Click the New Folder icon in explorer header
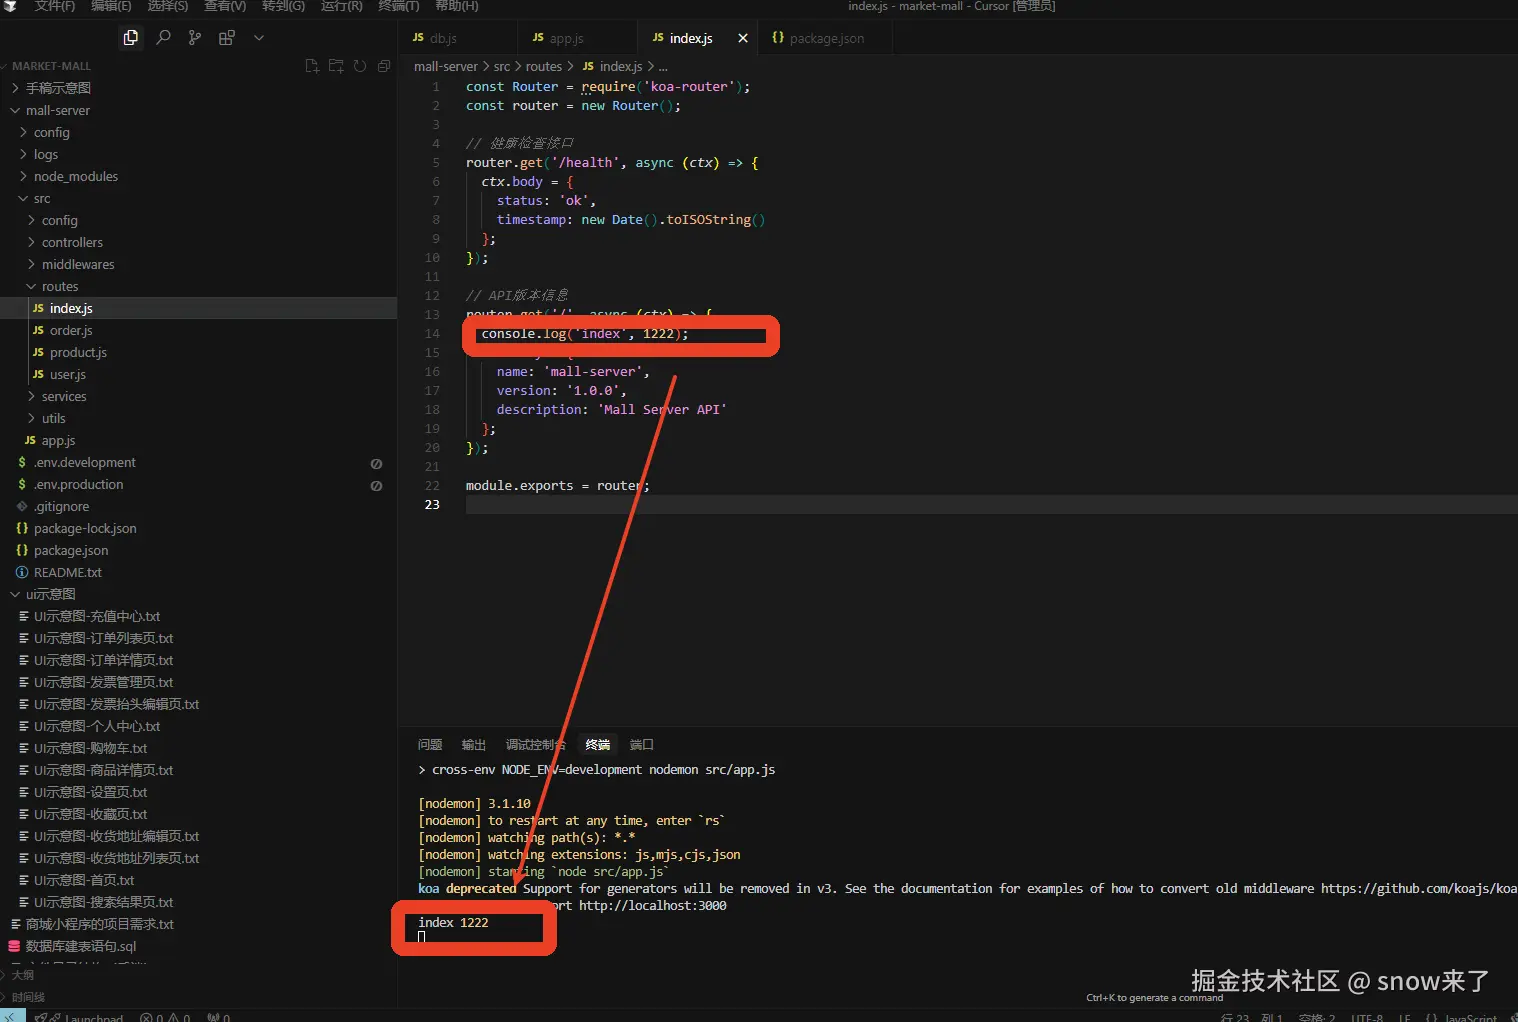The image size is (1518, 1022). click(336, 66)
